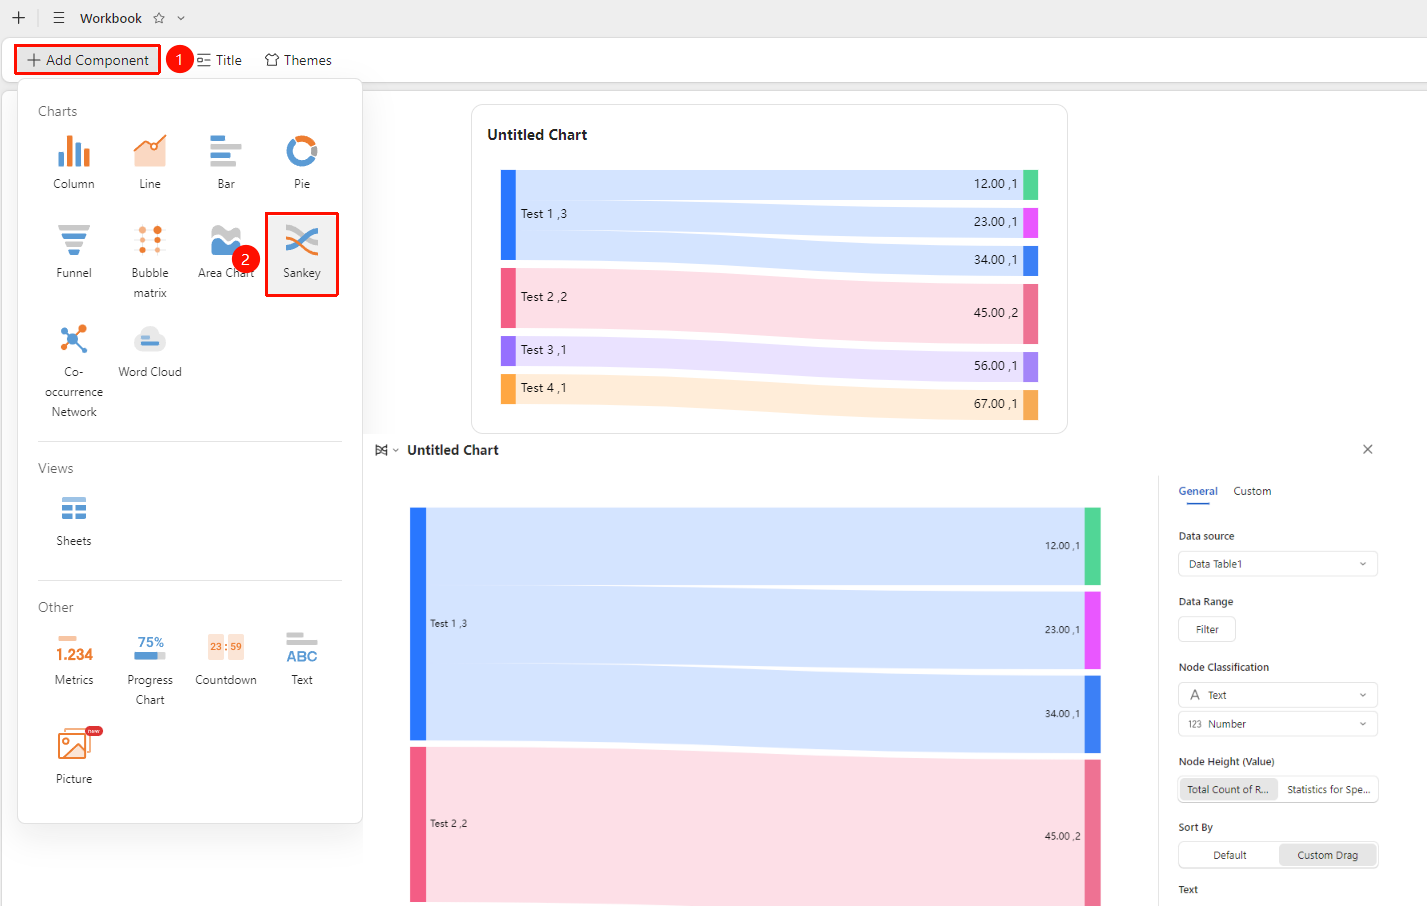Click the magenta 23.00 node in editor
Screen dimensions: 1427x906
pyautogui.click(x=1093, y=630)
